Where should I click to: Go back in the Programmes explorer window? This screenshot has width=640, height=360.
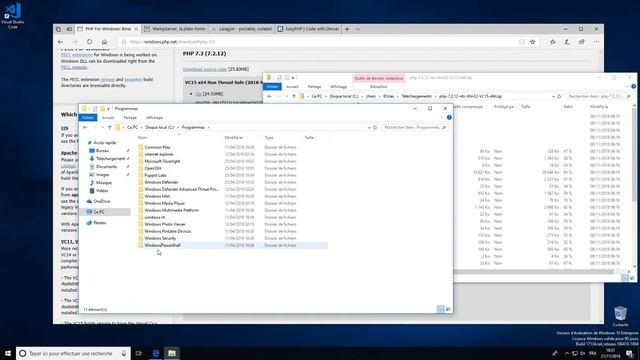click(85, 127)
